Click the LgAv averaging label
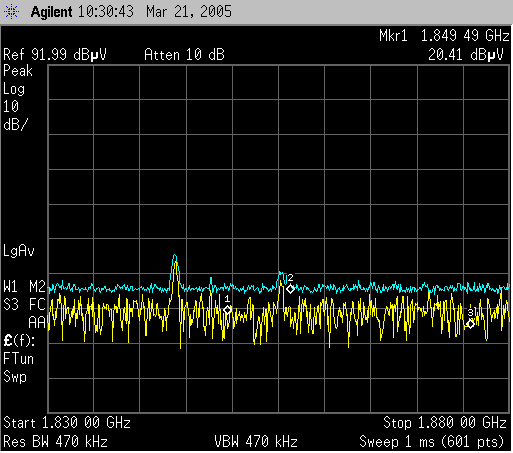513x453 pixels. (x=19, y=251)
